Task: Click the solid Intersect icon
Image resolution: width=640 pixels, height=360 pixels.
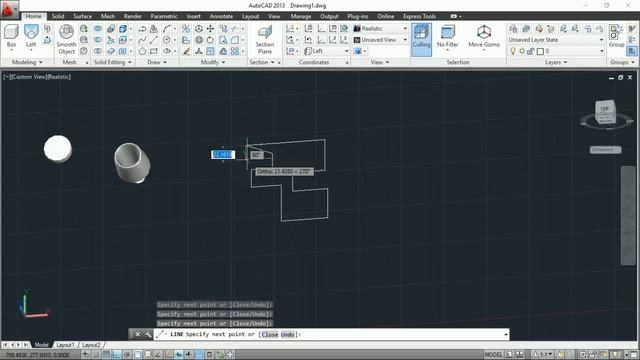Action: point(98,51)
